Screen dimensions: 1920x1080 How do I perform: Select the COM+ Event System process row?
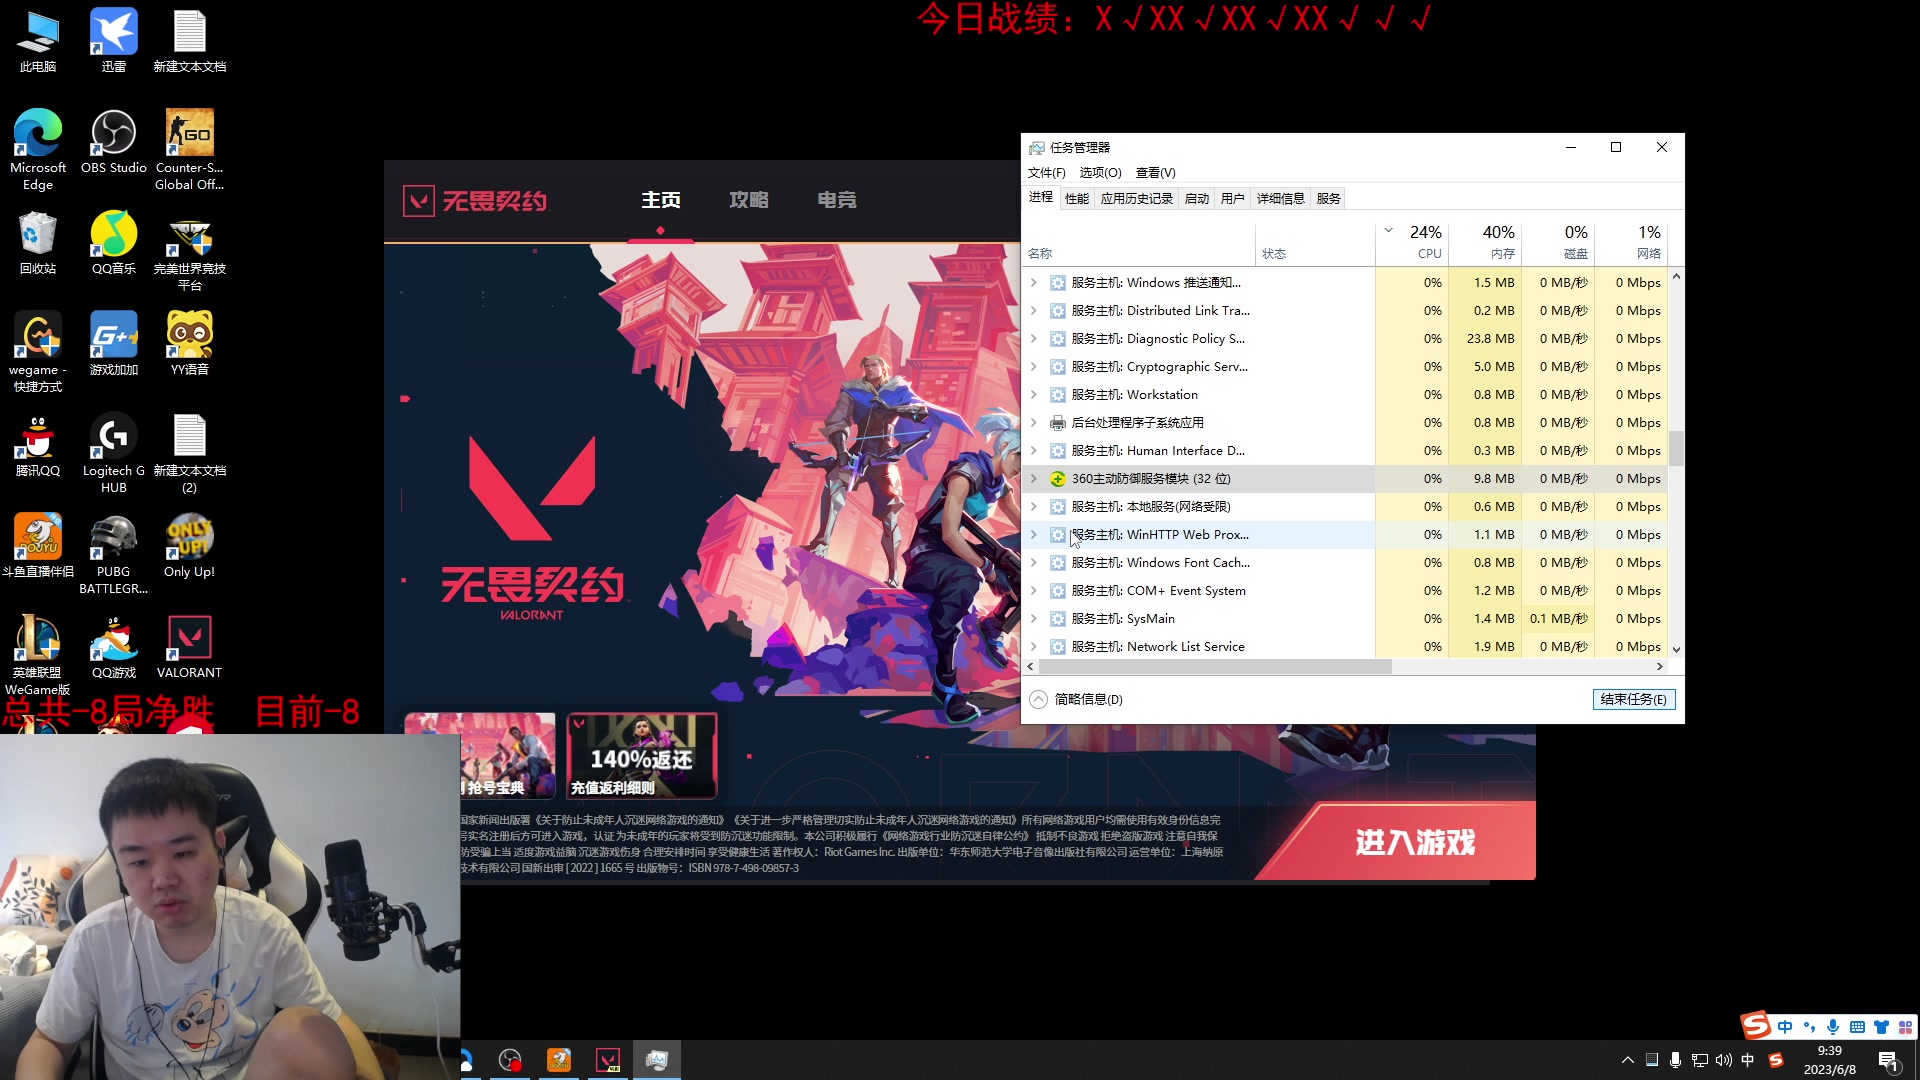click(1345, 591)
